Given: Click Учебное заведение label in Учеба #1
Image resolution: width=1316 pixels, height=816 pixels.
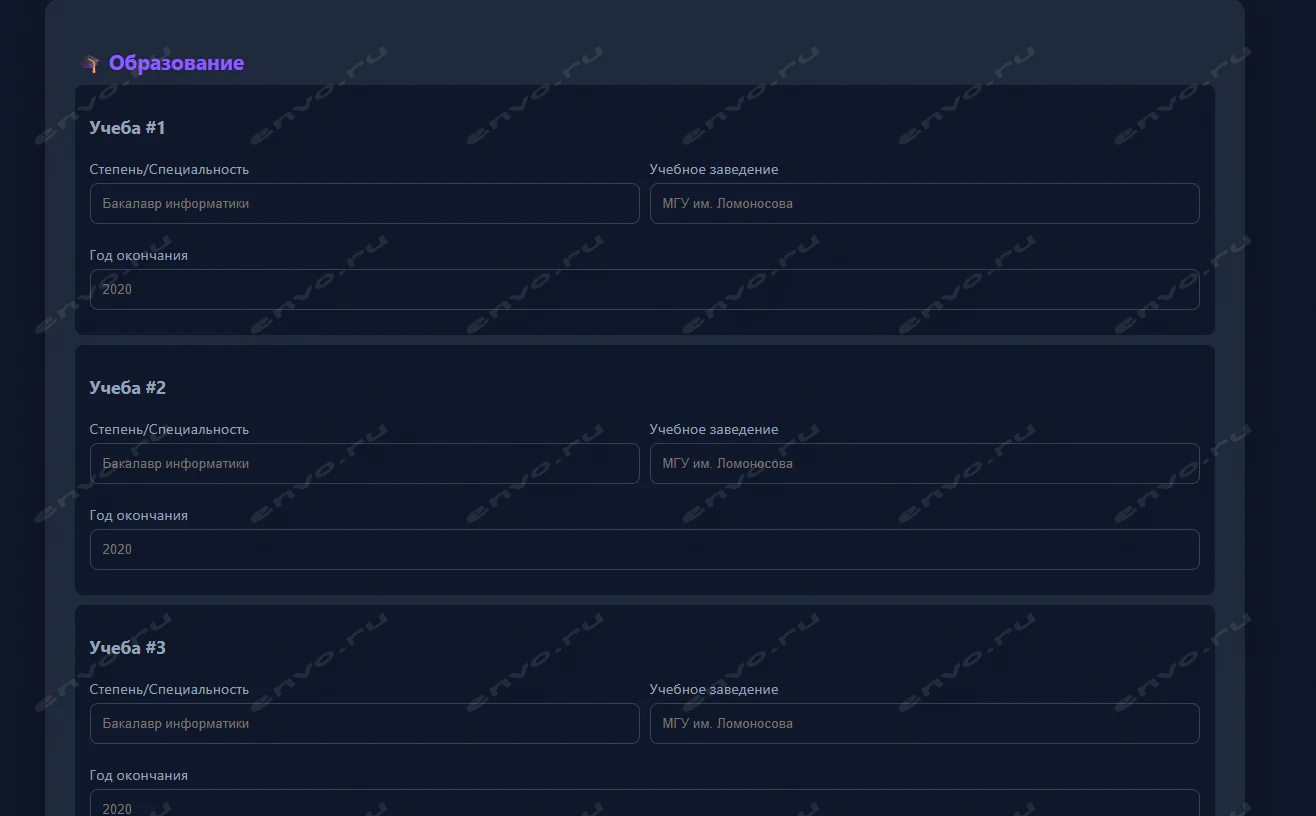Looking at the screenshot, I should [x=713, y=169].
